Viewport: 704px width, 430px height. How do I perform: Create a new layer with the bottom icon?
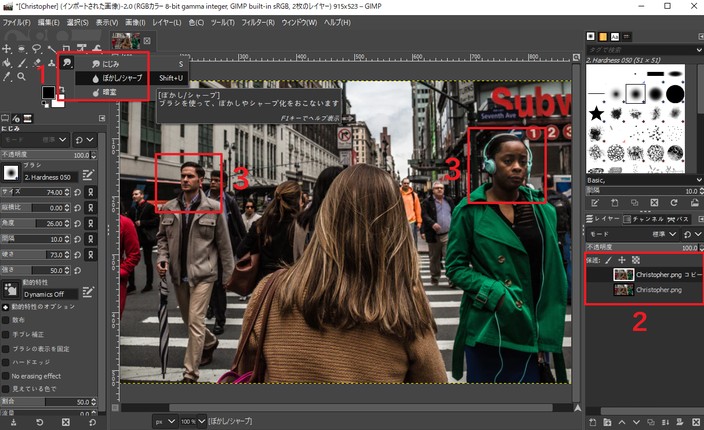(x=593, y=422)
